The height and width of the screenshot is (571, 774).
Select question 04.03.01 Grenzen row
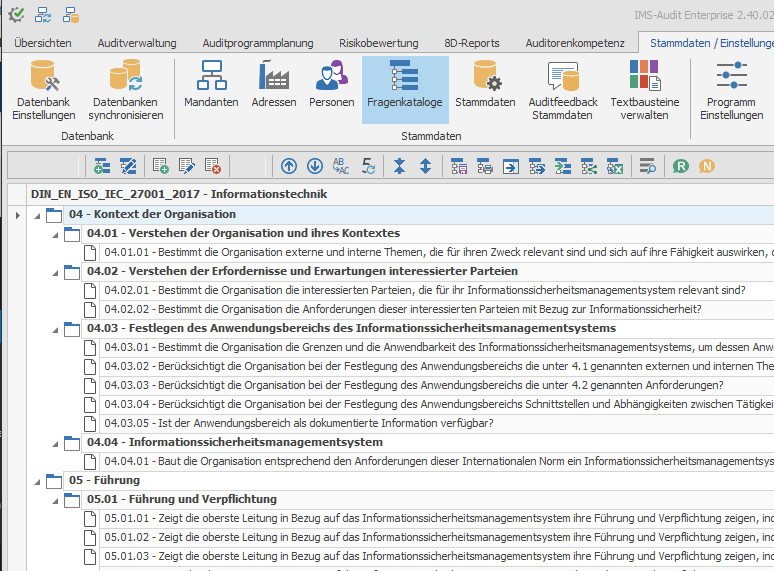pyautogui.click(x=437, y=347)
